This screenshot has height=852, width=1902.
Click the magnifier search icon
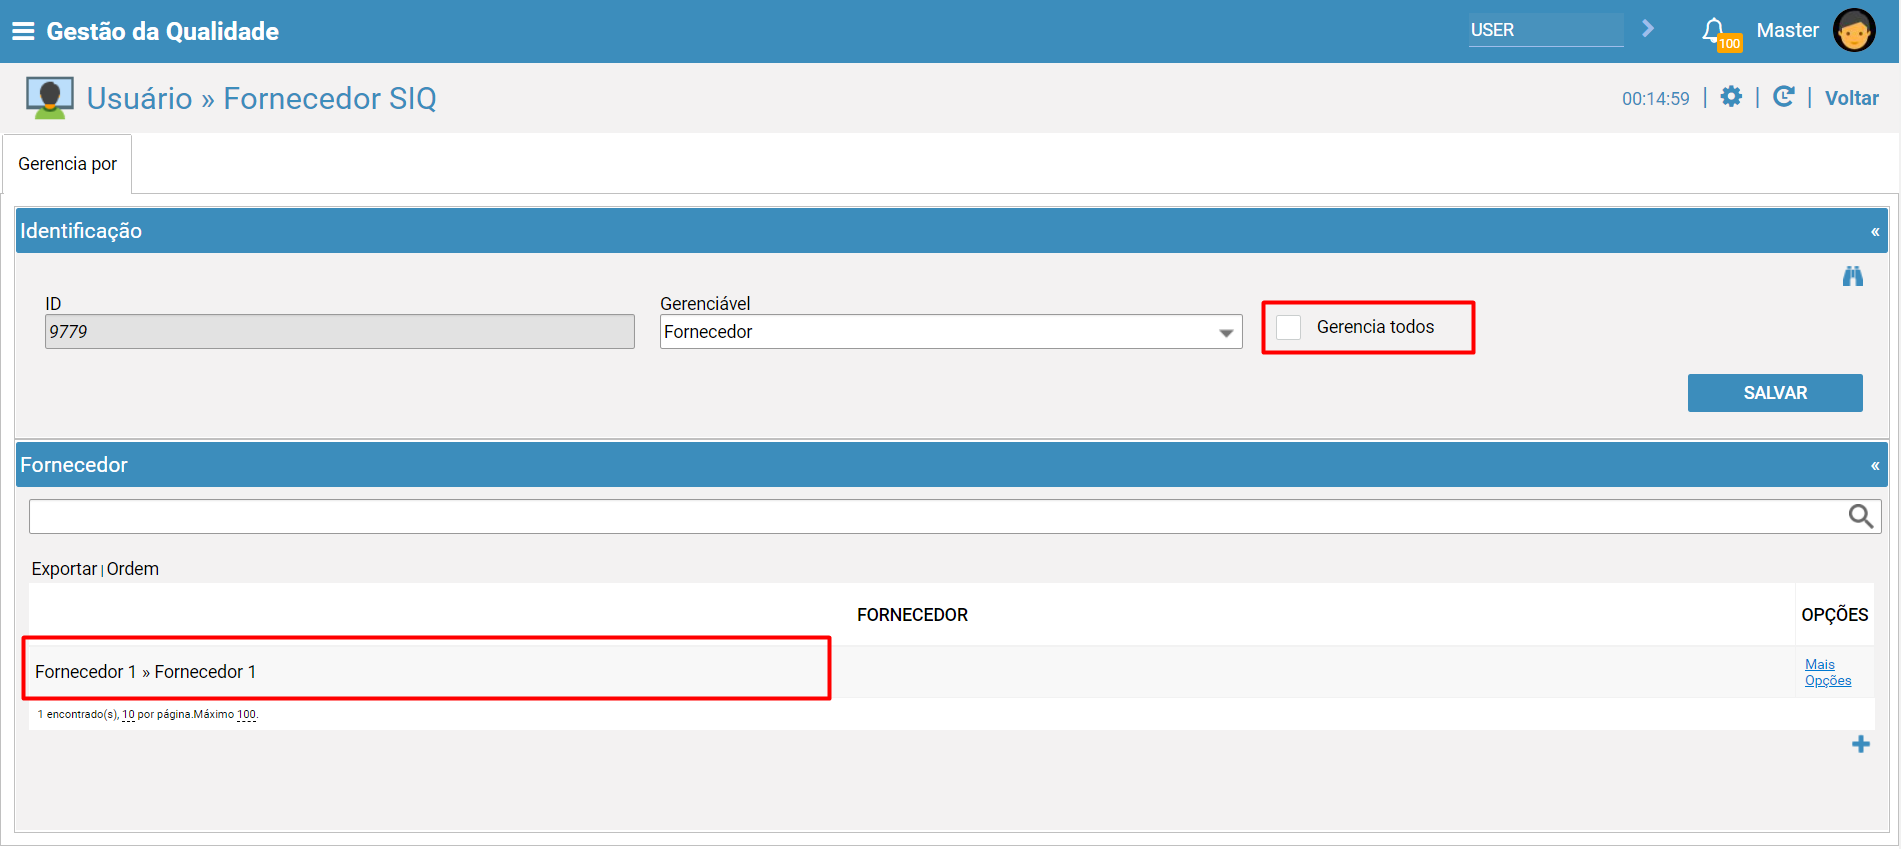coord(1860,516)
